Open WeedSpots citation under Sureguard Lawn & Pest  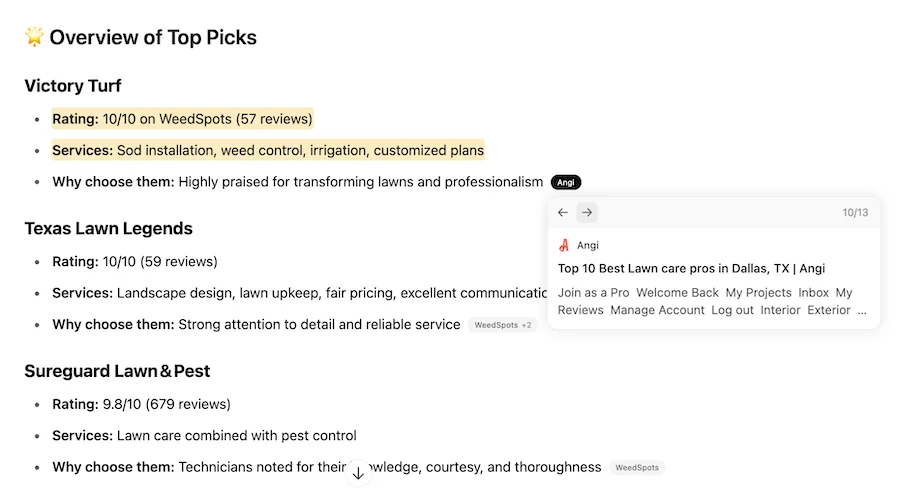click(636, 467)
